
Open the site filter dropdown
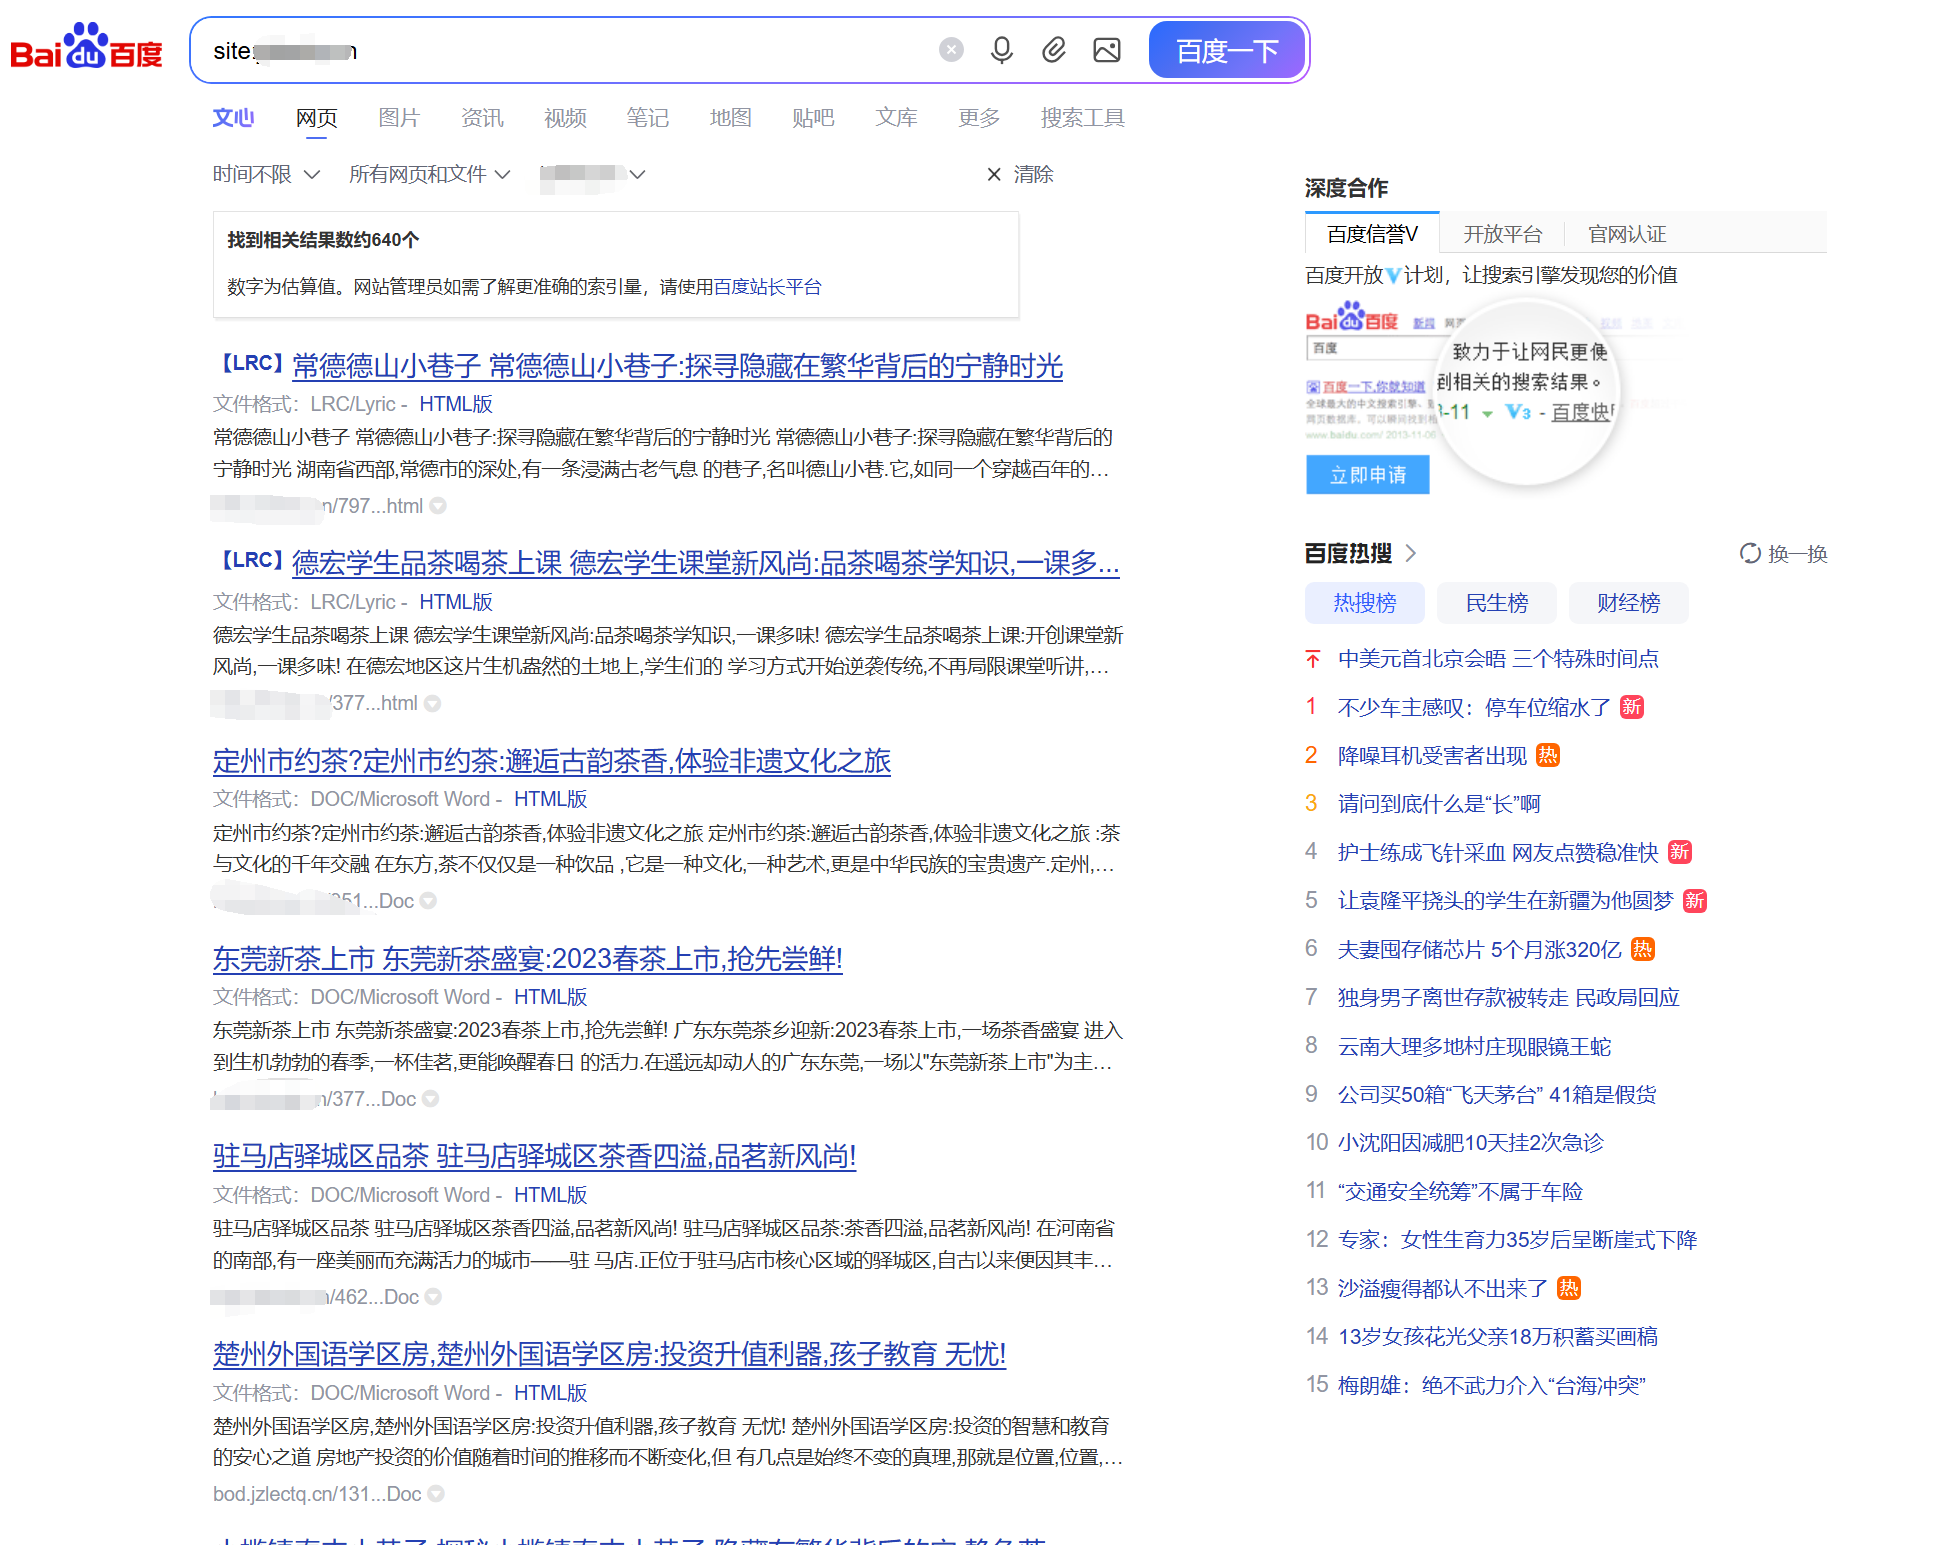[592, 174]
